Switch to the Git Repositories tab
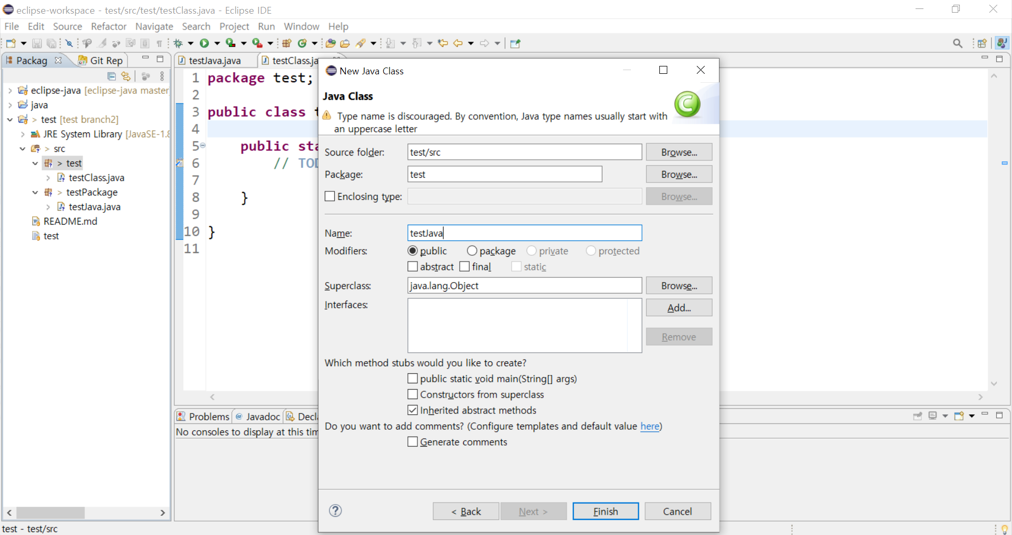This screenshot has height=535, width=1012. (100, 60)
